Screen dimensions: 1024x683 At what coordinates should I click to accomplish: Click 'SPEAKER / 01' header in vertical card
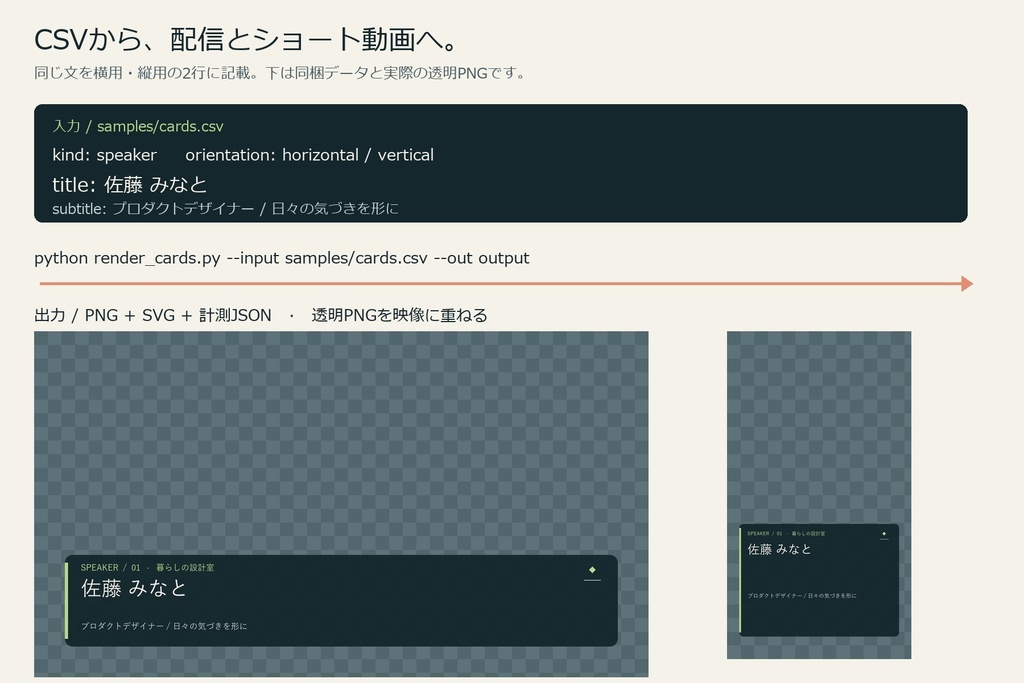[786, 533]
